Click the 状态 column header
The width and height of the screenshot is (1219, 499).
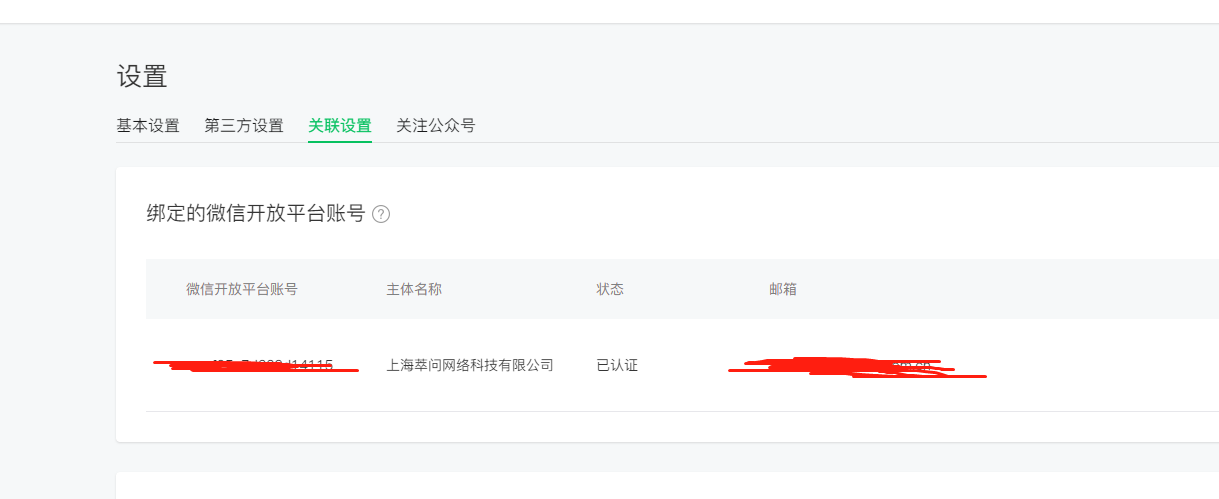[610, 289]
